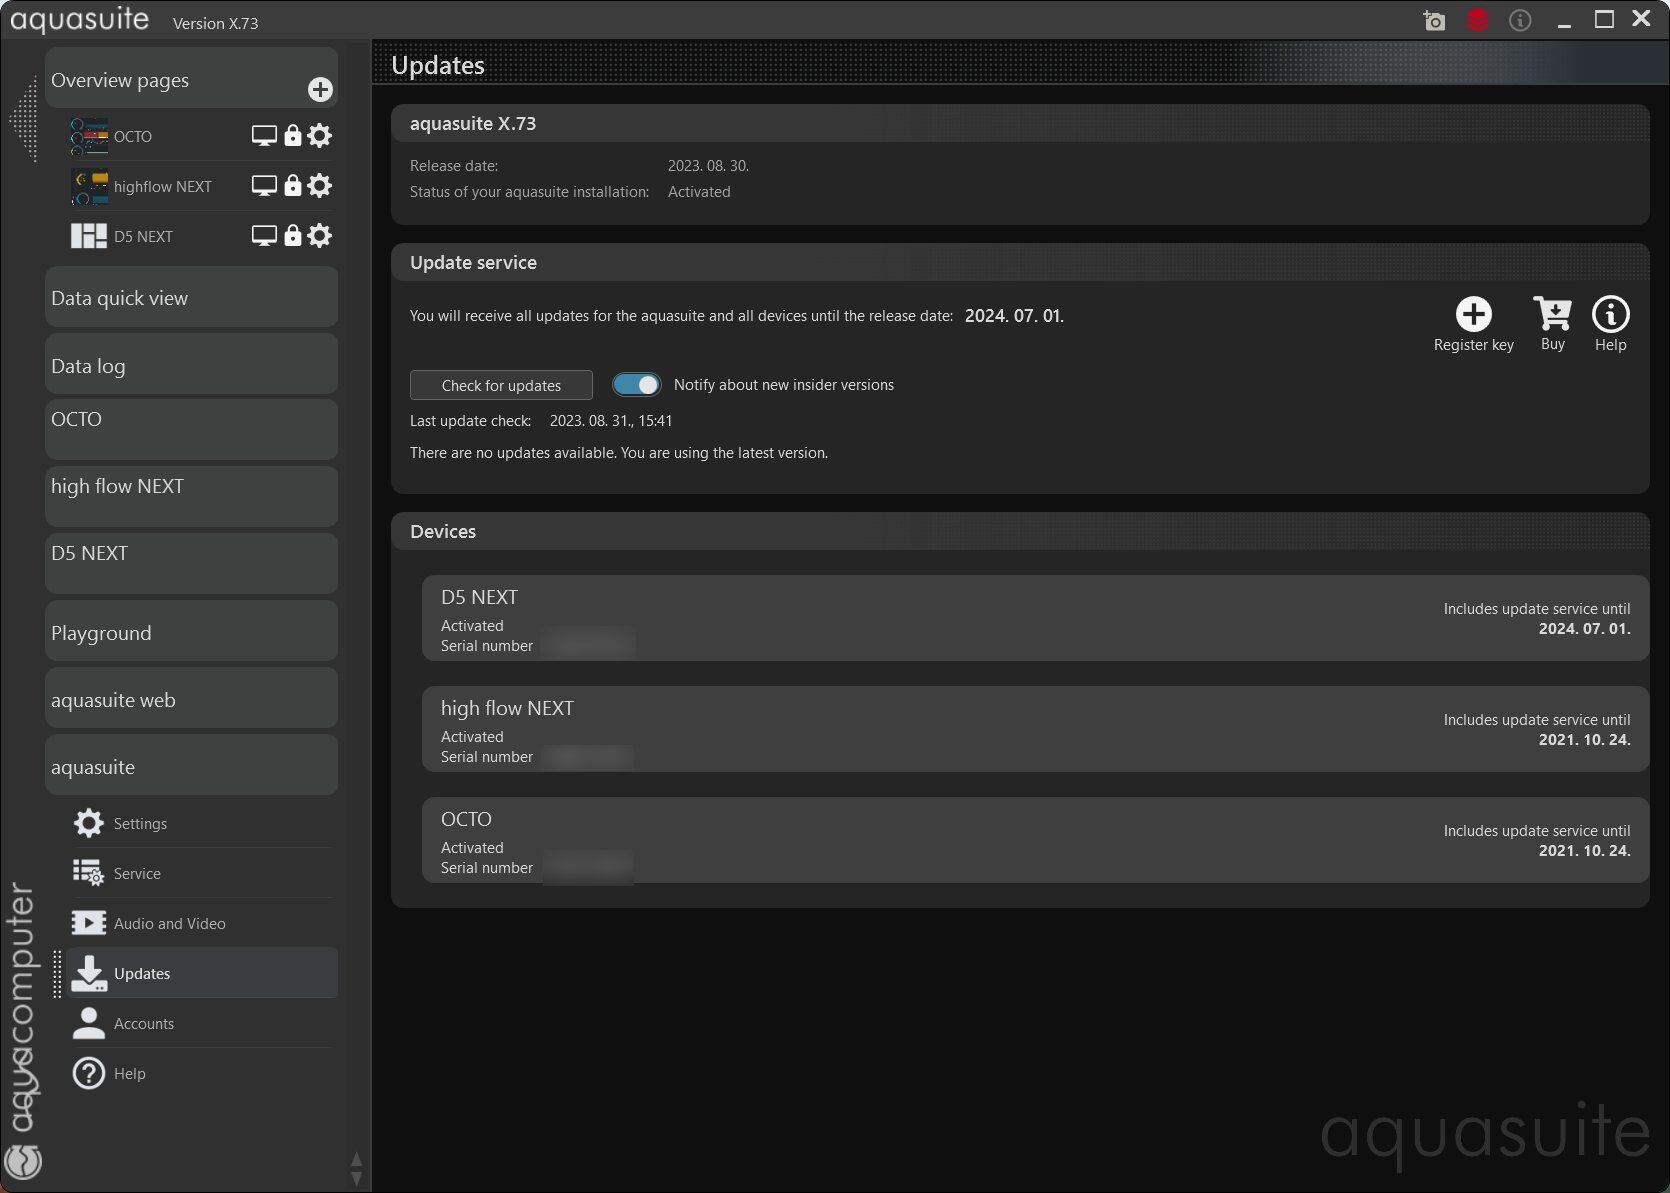Click the last update check time '2023. 08. 31., 15:41'
Image resolution: width=1670 pixels, height=1193 pixels.
pos(611,421)
